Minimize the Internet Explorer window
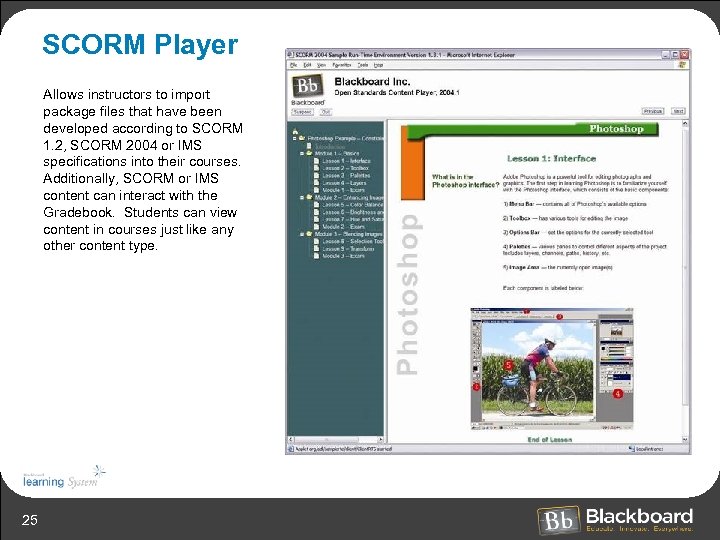Viewport: 720px width, 540px height. (x=666, y=55)
